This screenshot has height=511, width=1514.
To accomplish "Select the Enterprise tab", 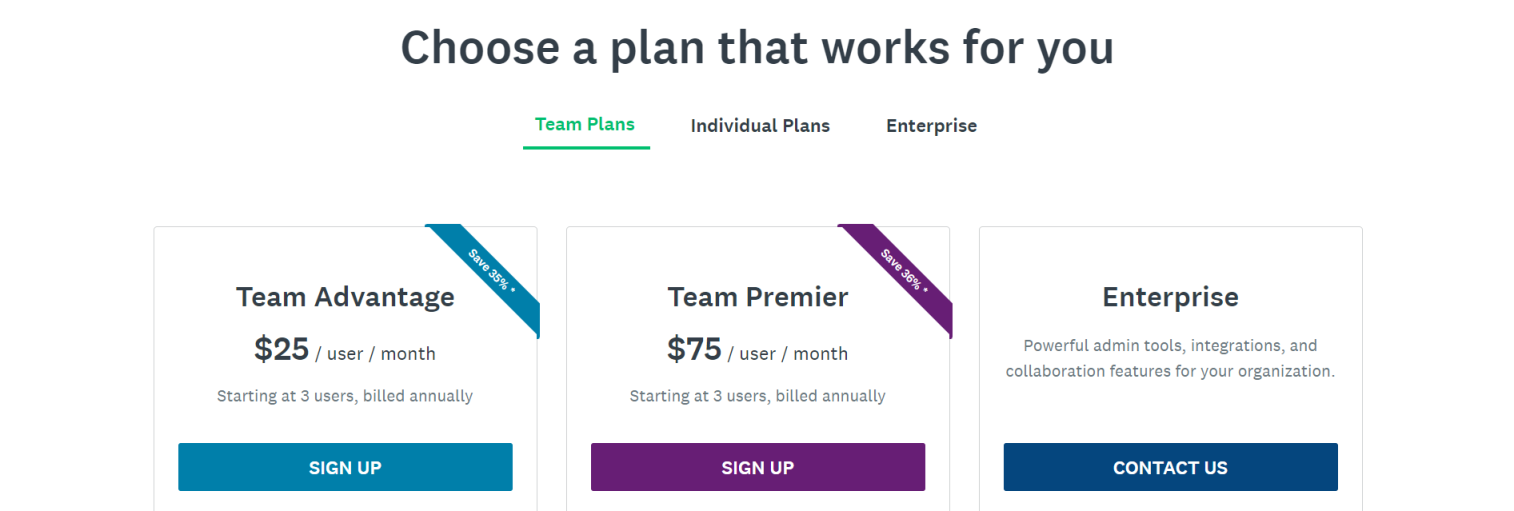I will 931,126.
